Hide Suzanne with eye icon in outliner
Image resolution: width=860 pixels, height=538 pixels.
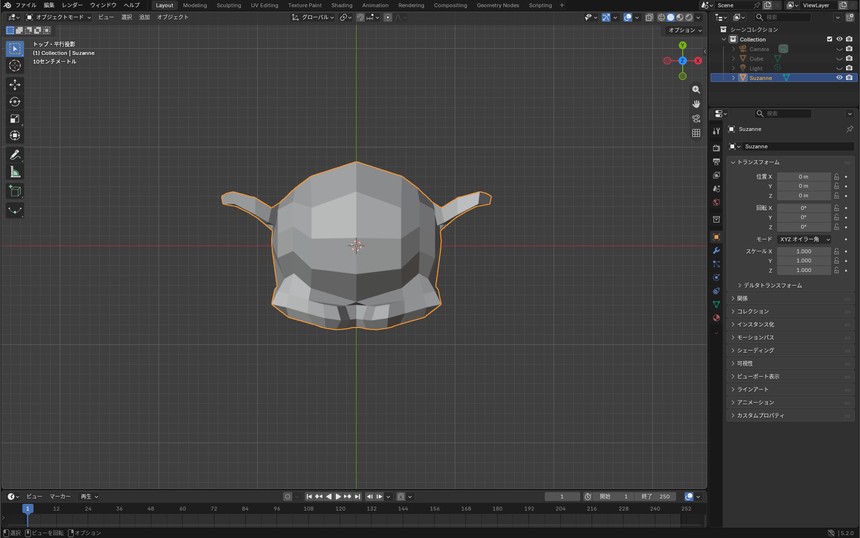click(x=839, y=78)
